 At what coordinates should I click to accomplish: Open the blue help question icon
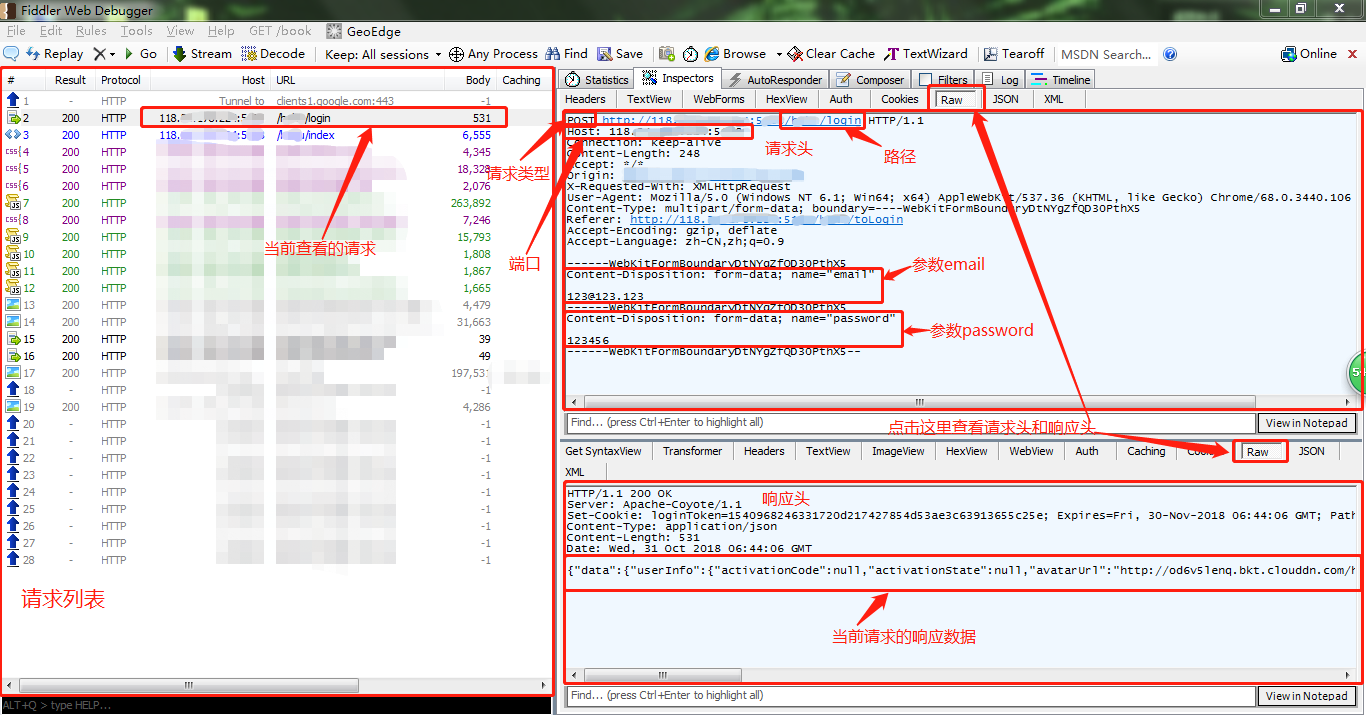(x=1170, y=54)
